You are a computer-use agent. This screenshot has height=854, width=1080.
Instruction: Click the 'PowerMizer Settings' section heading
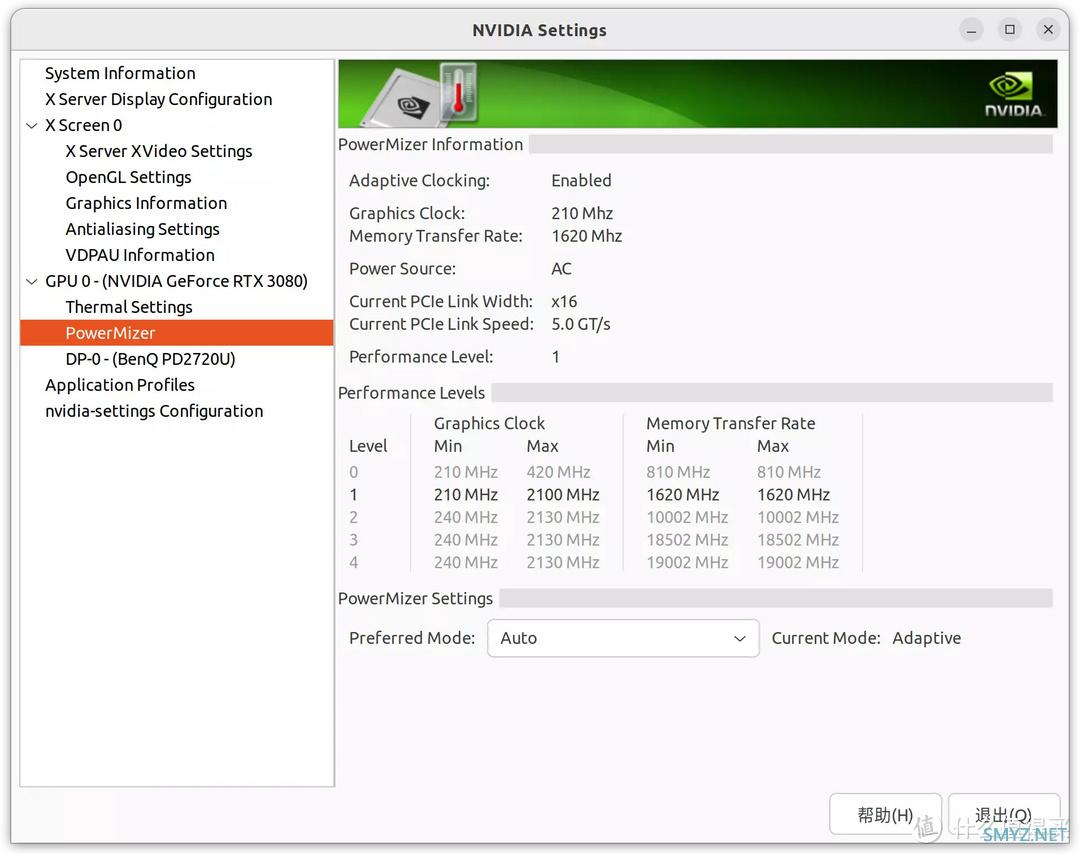point(415,598)
